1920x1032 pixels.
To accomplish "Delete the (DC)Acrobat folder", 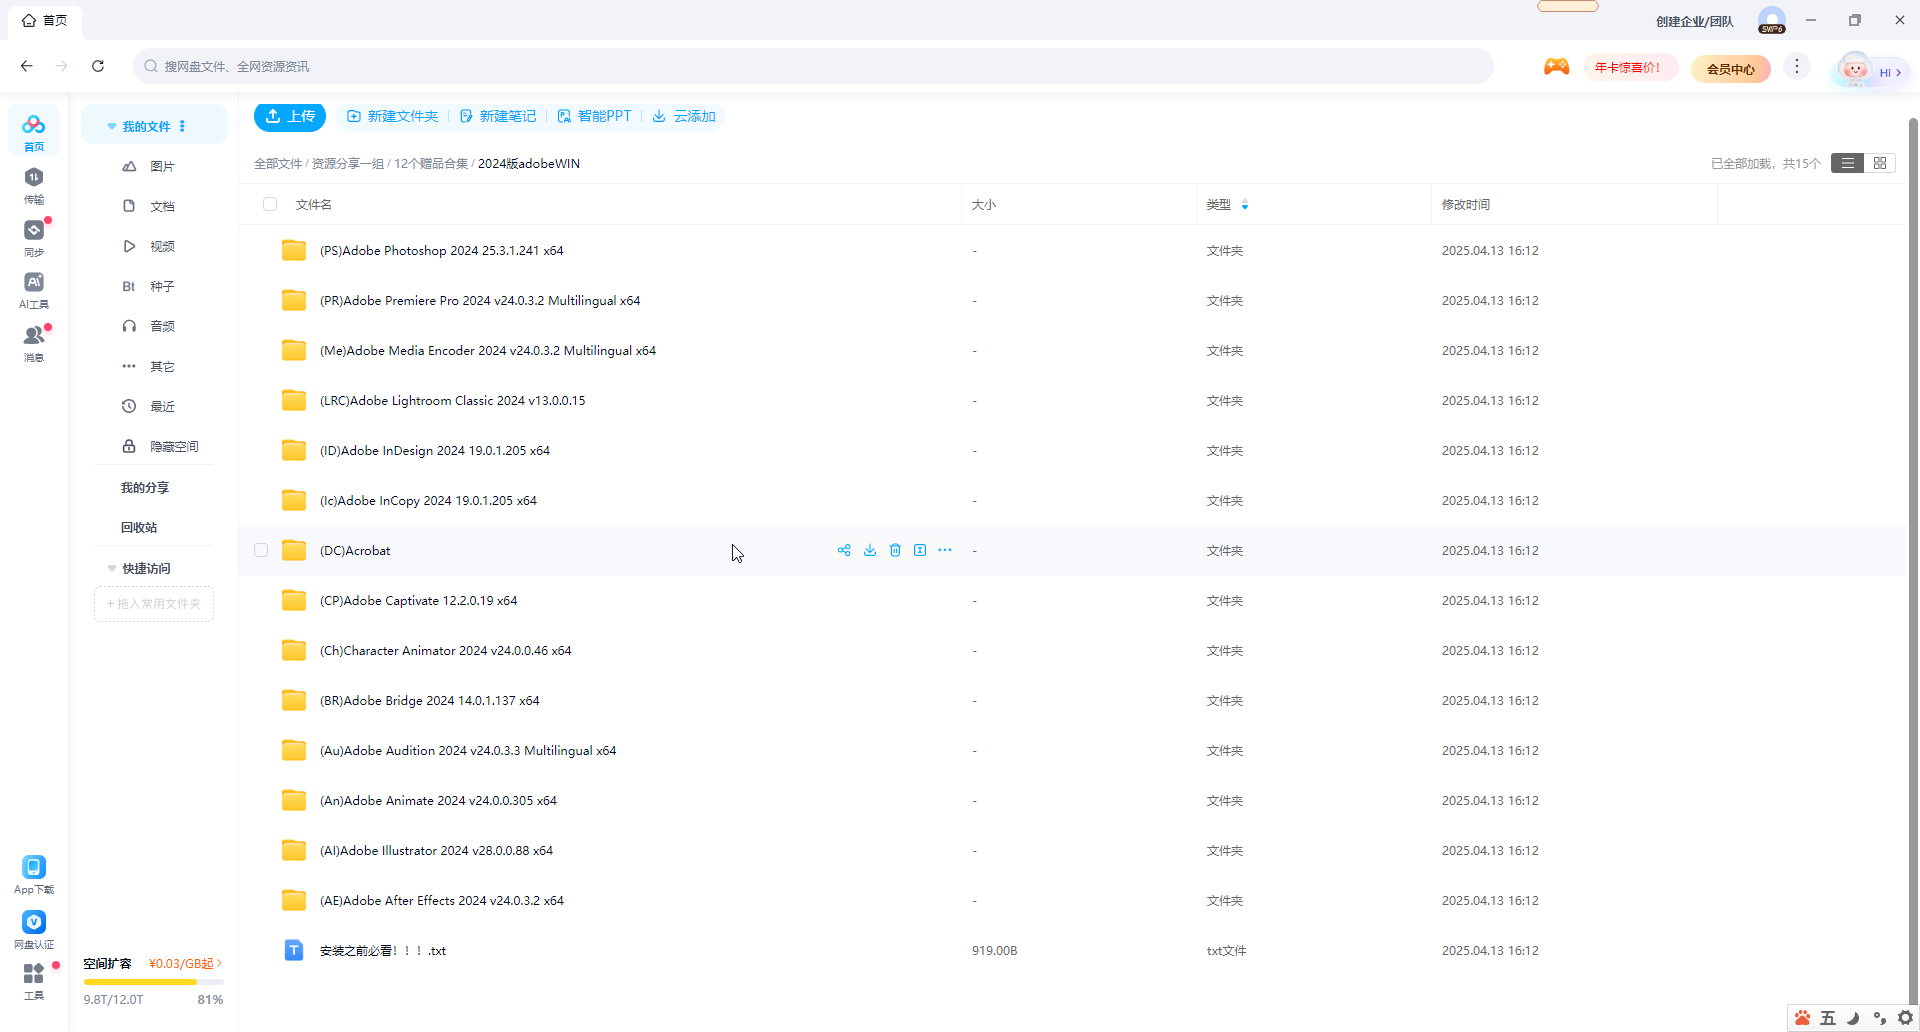I will pos(895,550).
